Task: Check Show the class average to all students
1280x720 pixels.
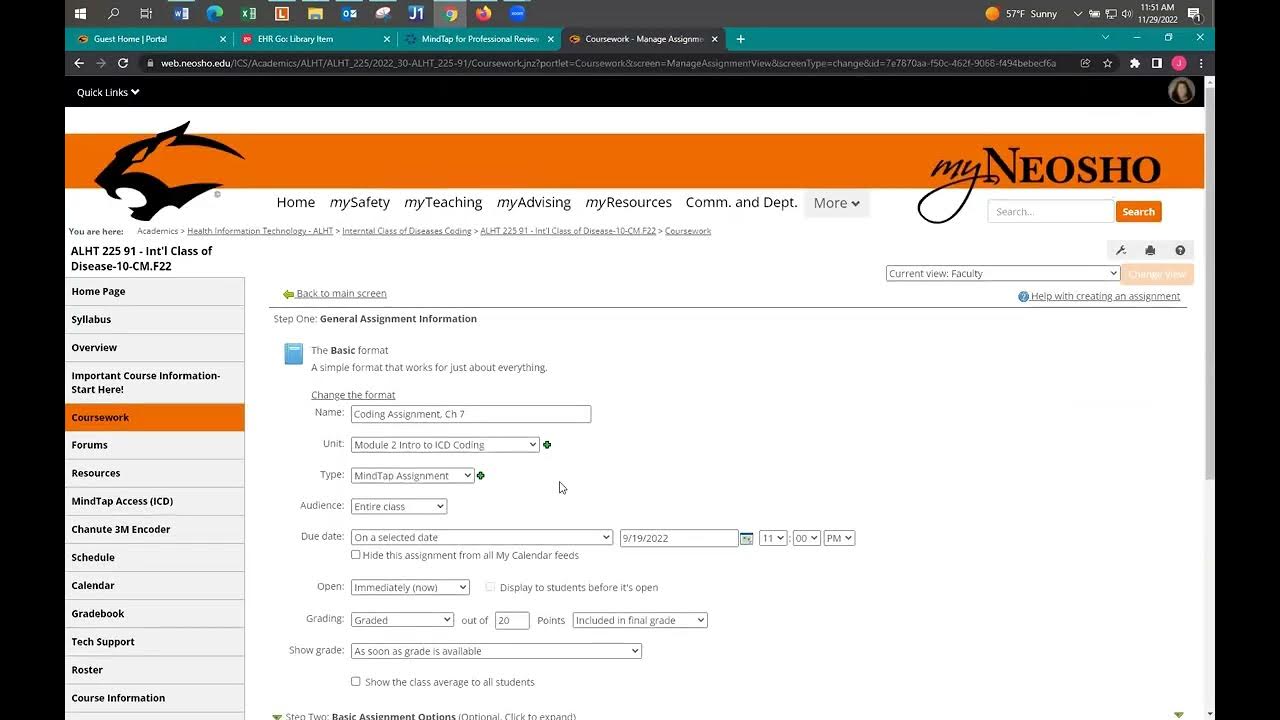Action: (356, 682)
